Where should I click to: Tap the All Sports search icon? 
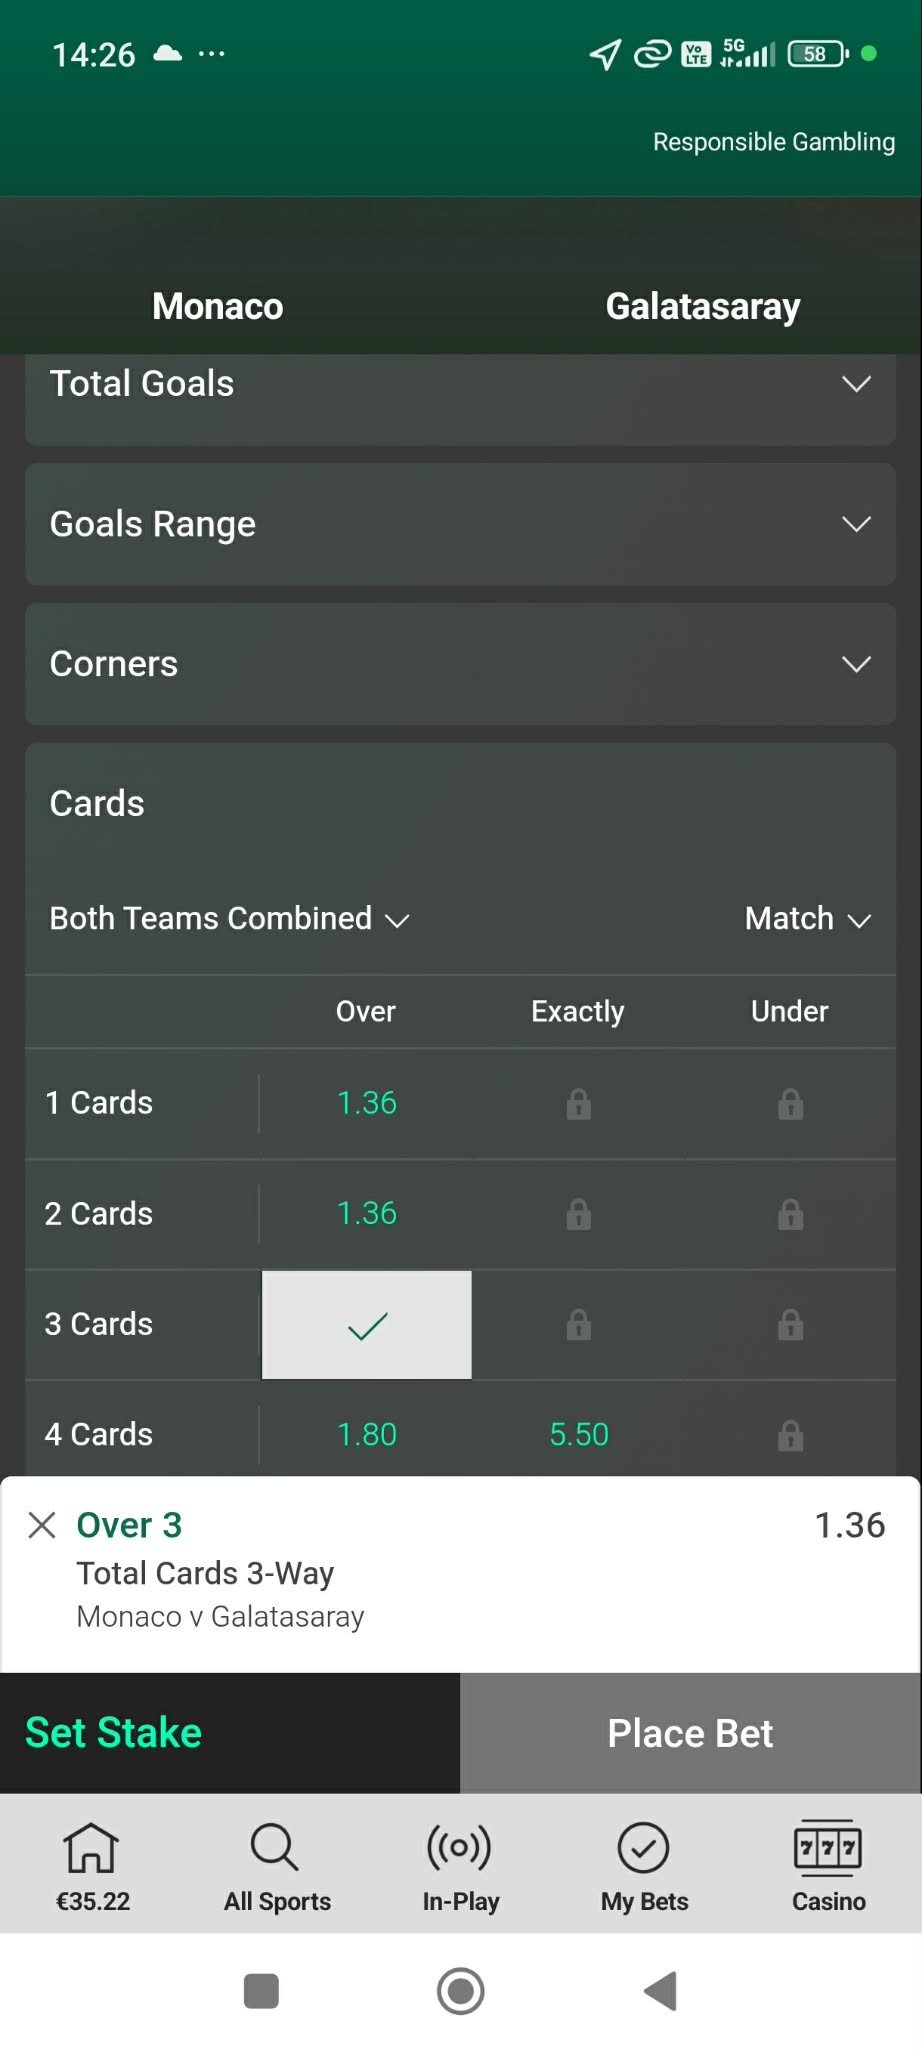pyautogui.click(x=276, y=1865)
